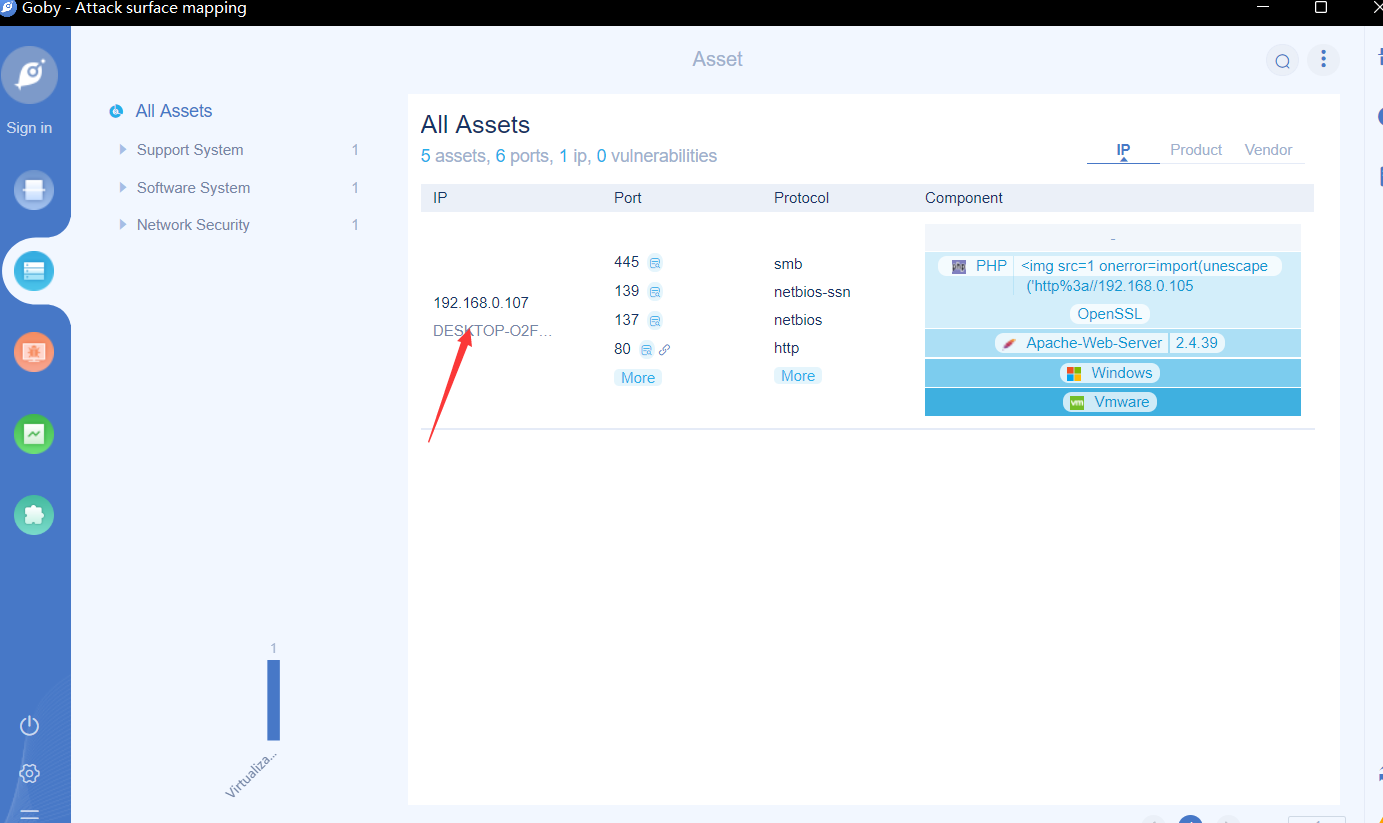Click the Asset page title
This screenshot has height=823, width=1383.
[717, 59]
